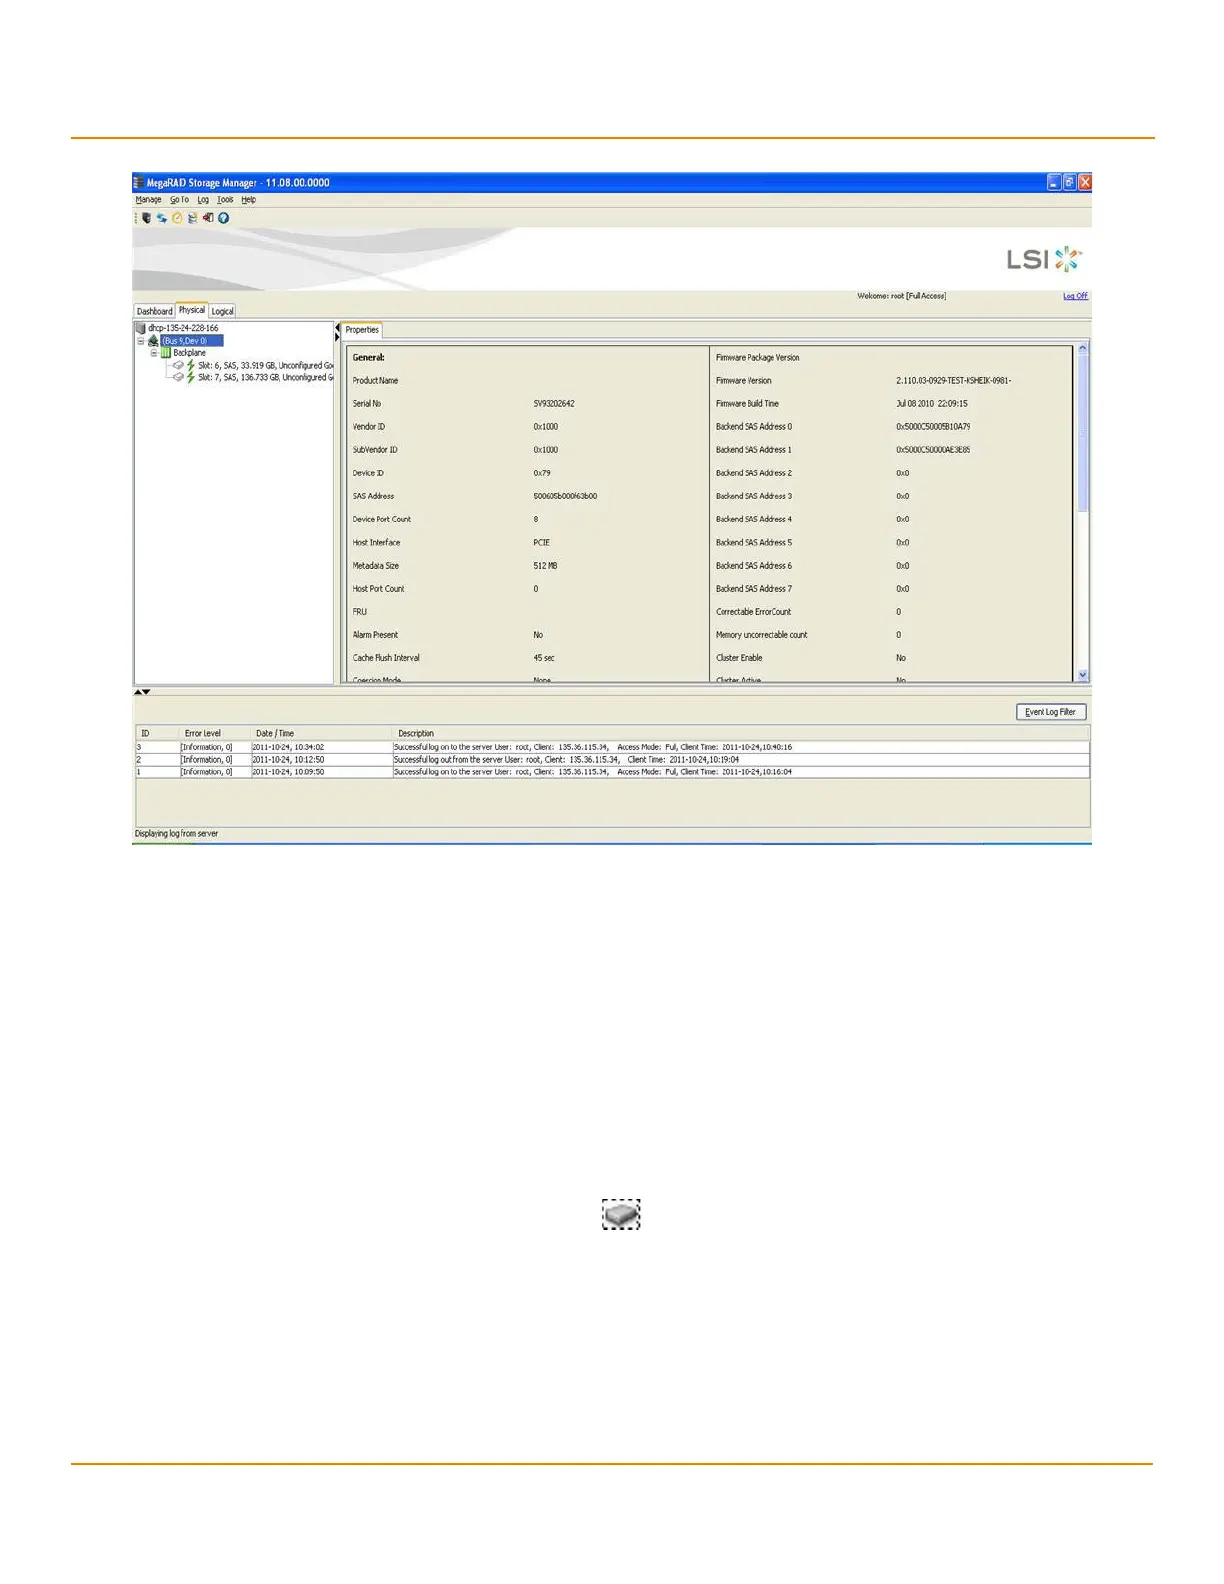Select the log entry dated 2011-10-24, 10:12:50
The height and width of the screenshot is (1584, 1224).
coord(612,760)
